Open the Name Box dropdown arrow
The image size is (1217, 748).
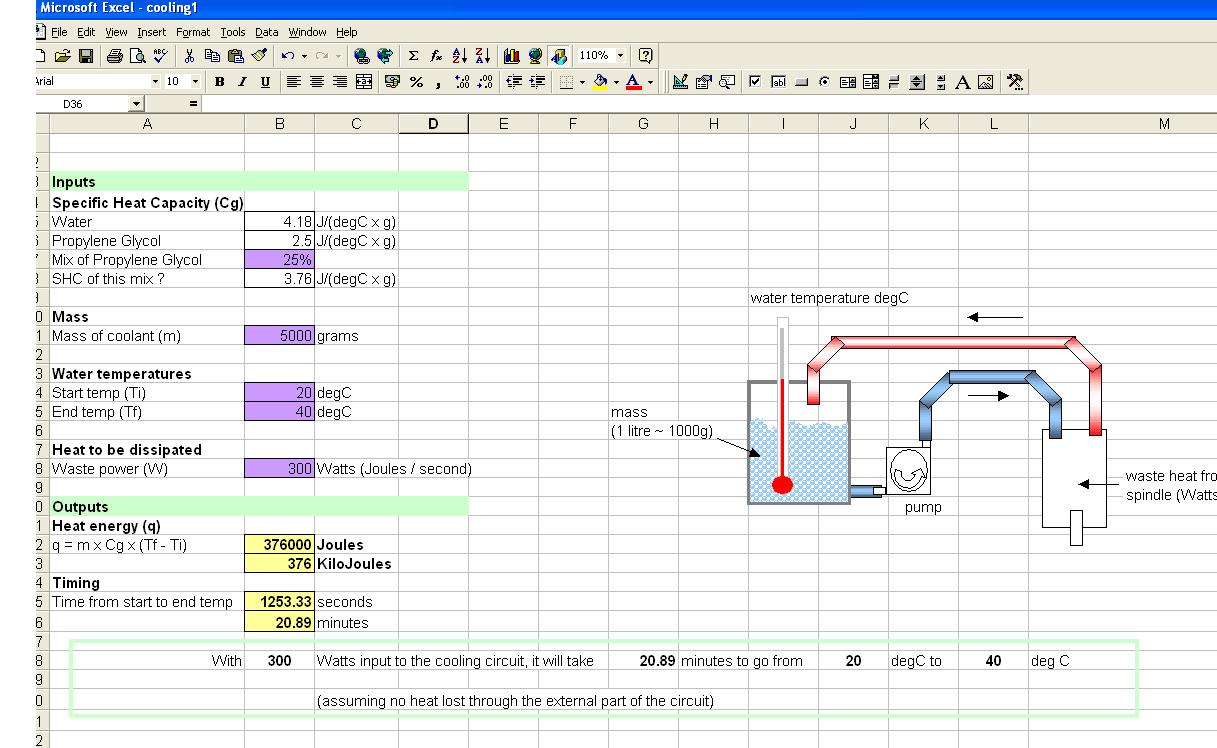click(137, 103)
